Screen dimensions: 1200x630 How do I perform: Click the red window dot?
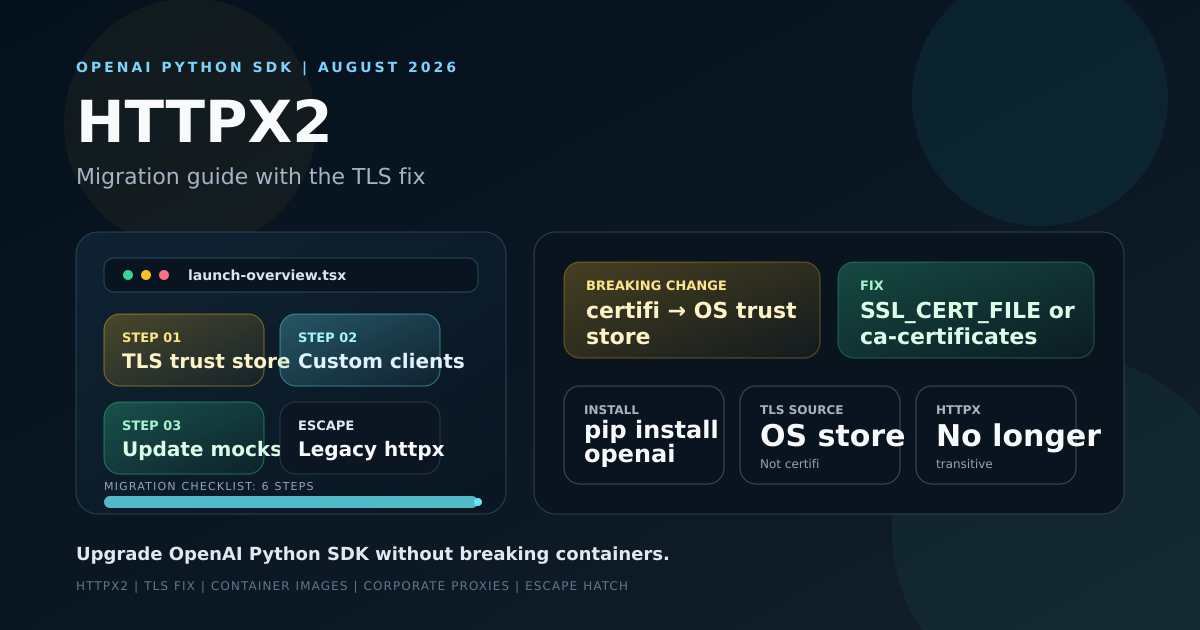click(x=164, y=275)
